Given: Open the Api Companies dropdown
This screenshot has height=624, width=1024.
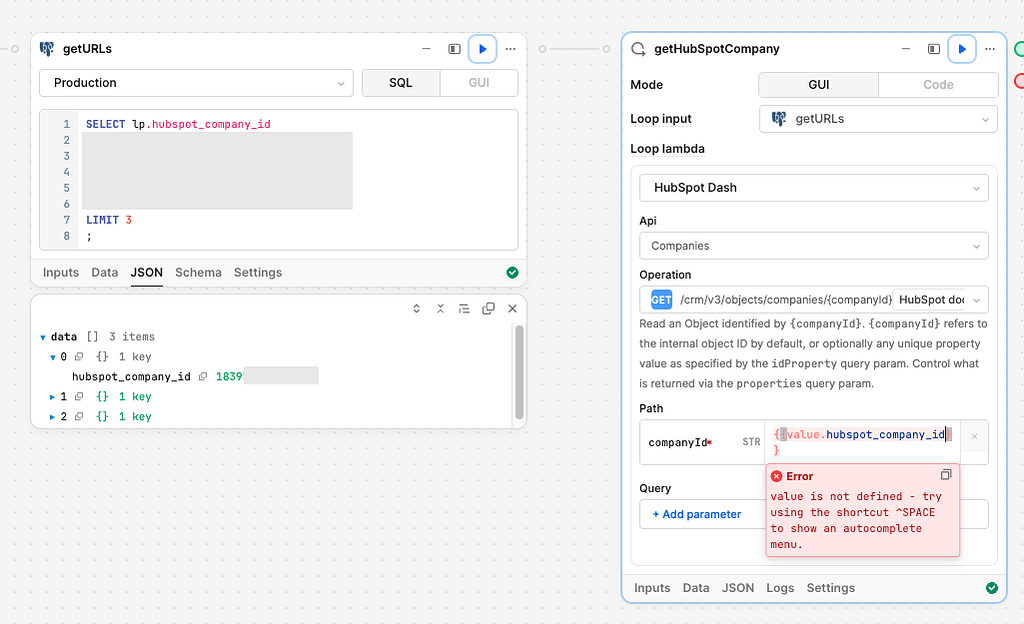Looking at the screenshot, I should click(813, 245).
